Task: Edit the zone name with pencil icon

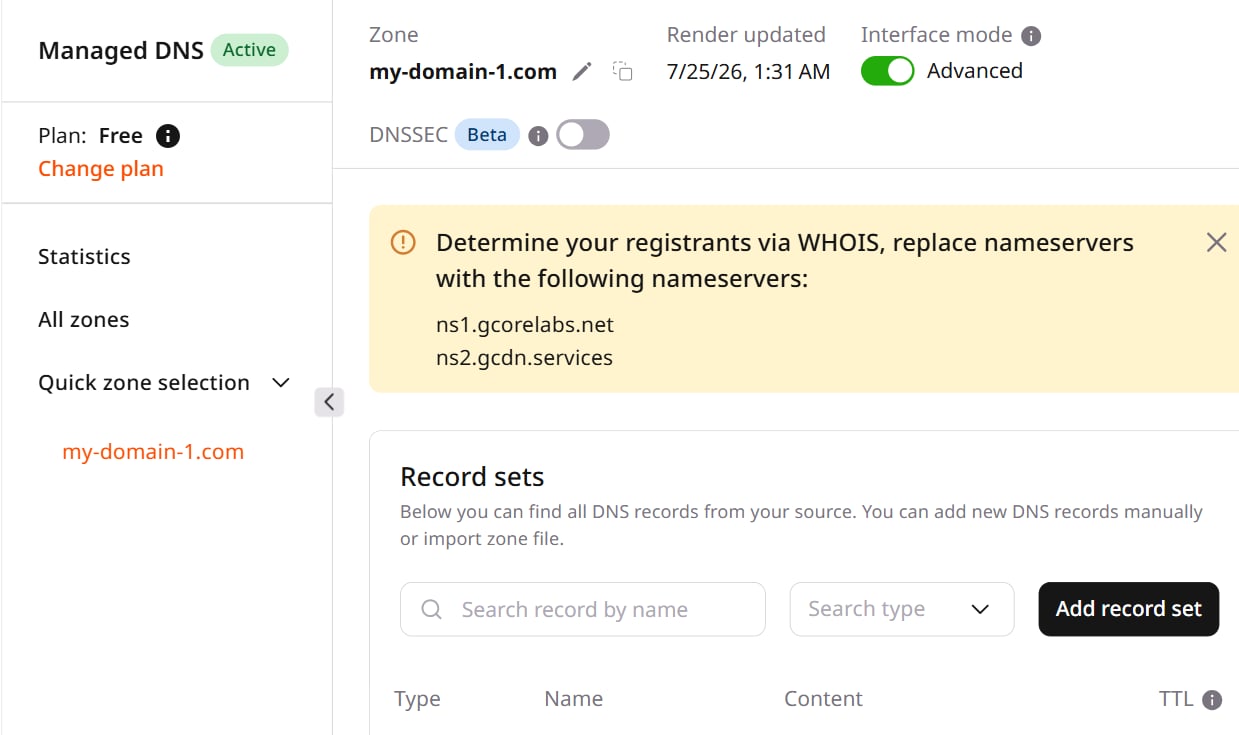Action: point(582,72)
